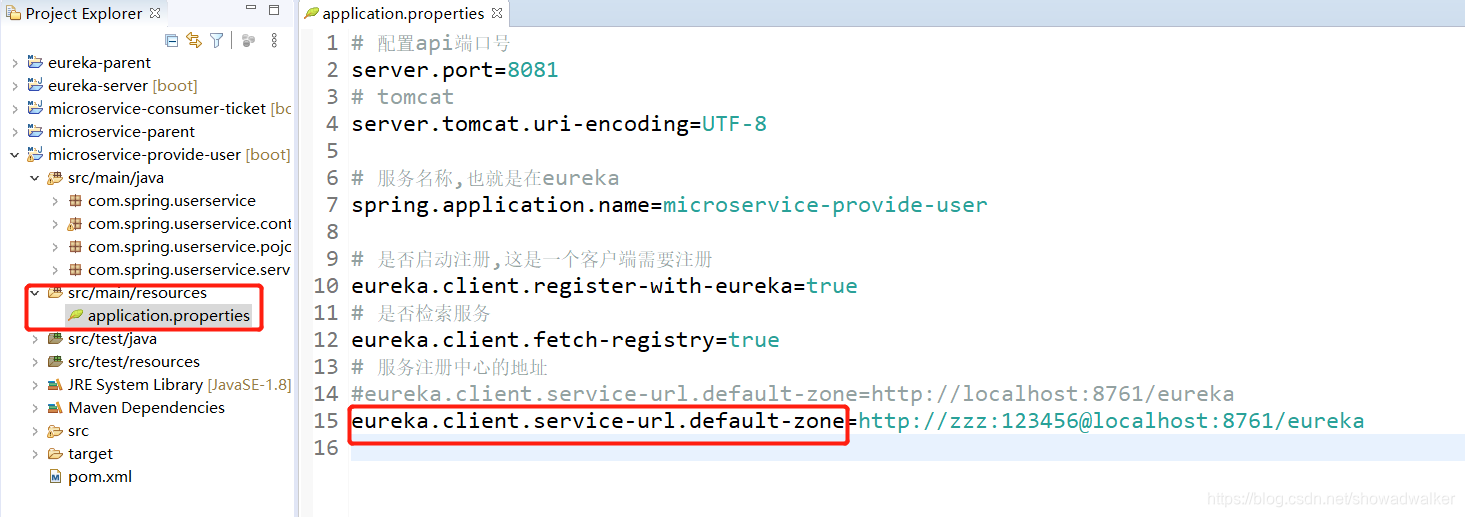1465x517 pixels.
Task: Minimize the Project Explorer panel
Action: 250,11
